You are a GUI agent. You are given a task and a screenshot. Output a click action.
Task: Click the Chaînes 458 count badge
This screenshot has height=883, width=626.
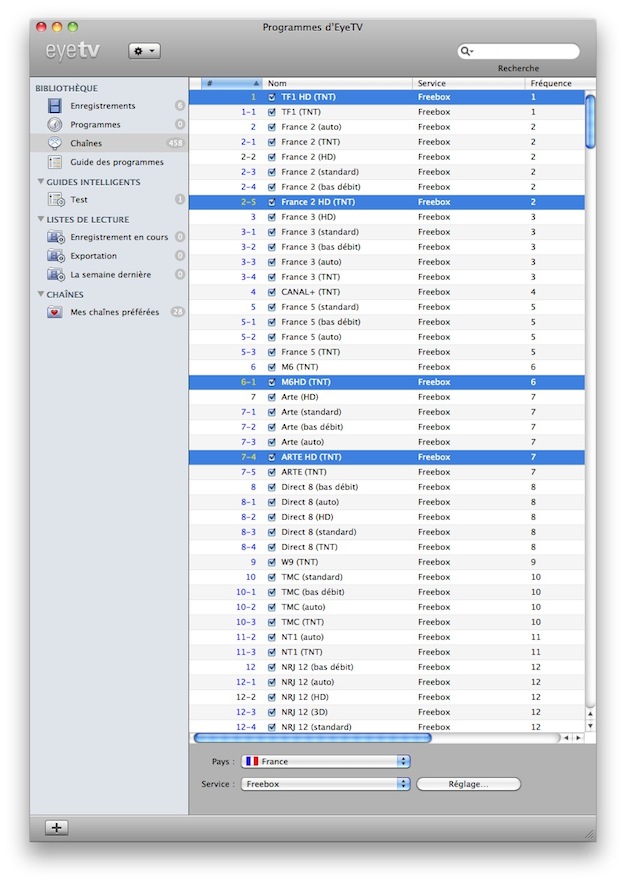(x=176, y=143)
